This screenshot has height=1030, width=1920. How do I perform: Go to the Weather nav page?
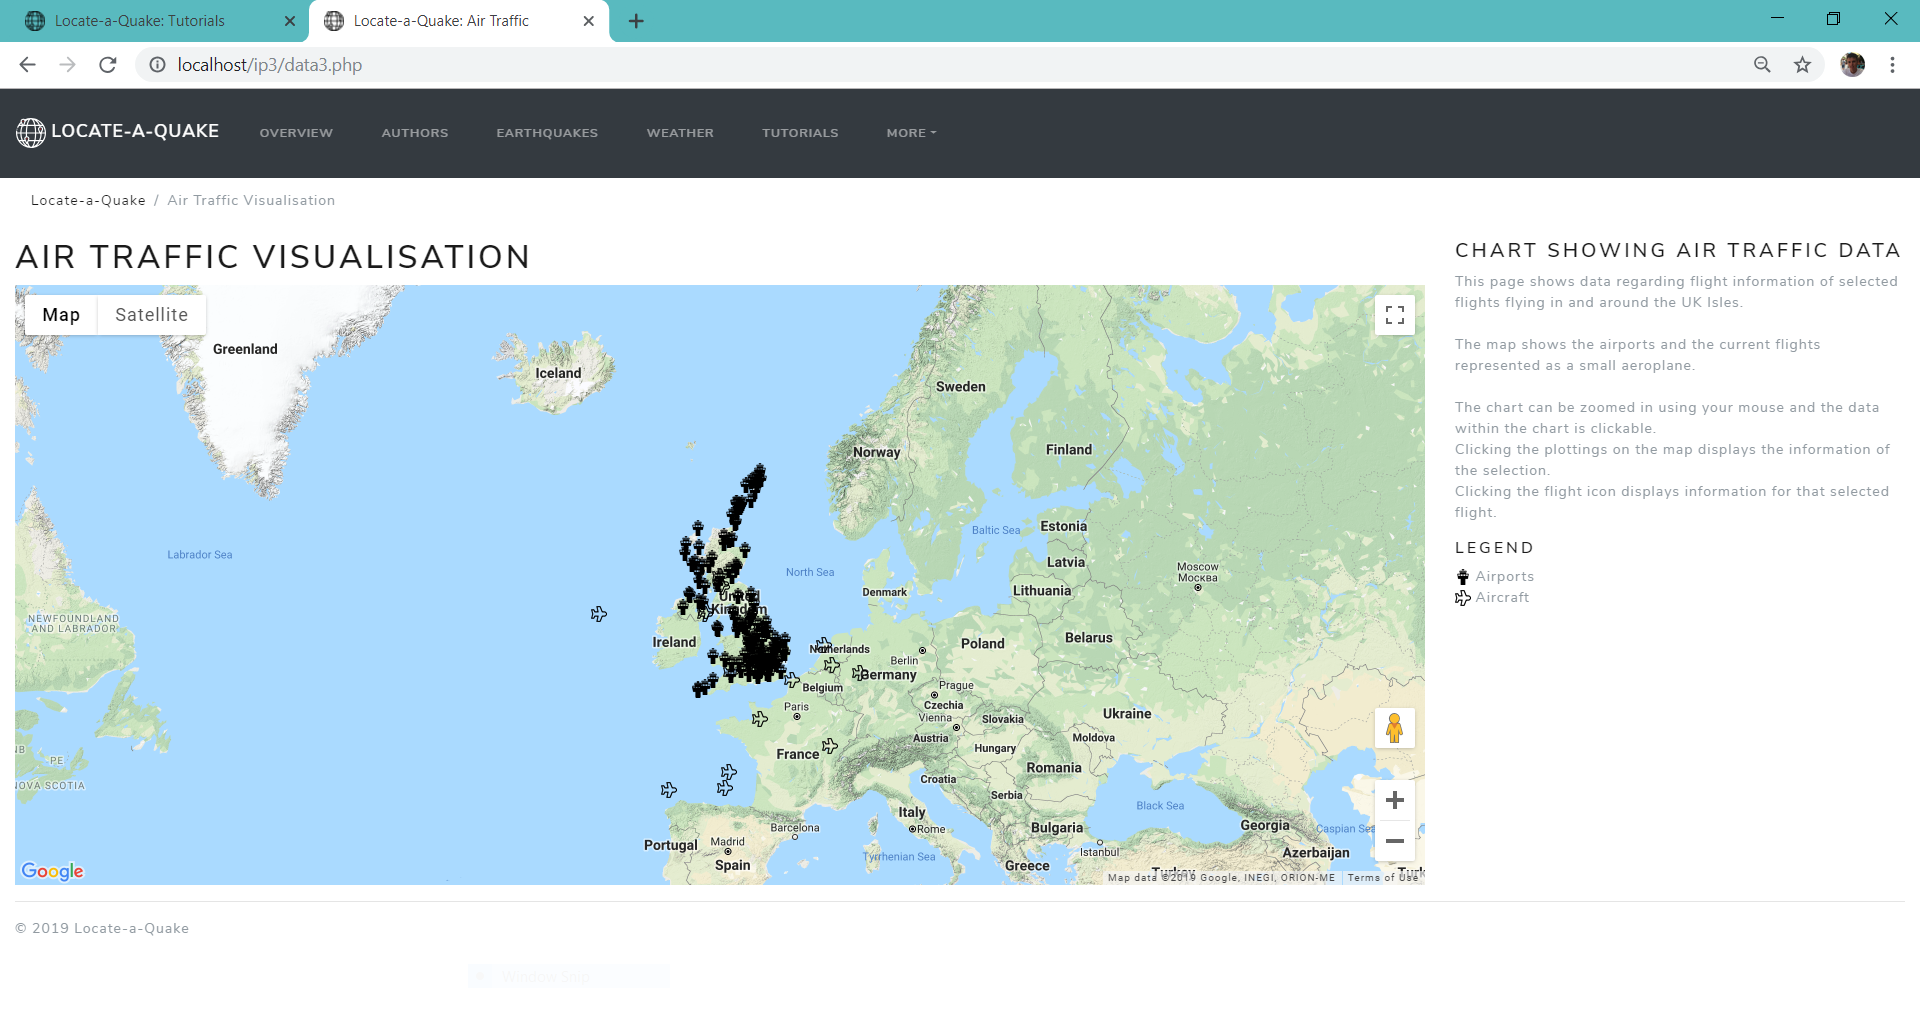coord(680,133)
